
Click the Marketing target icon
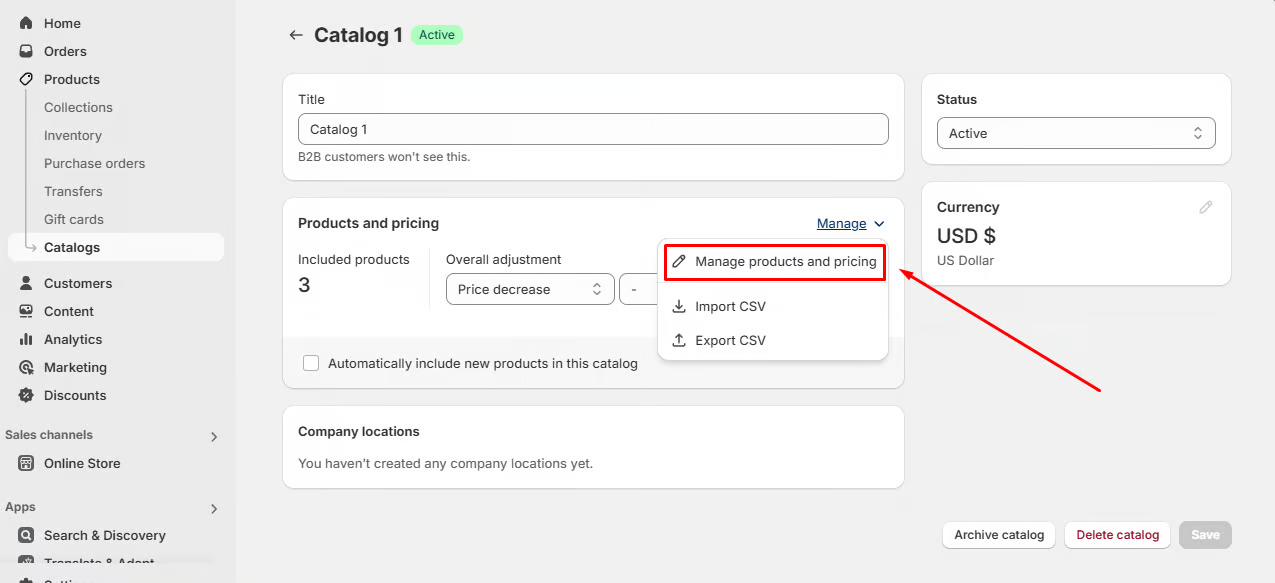[26, 367]
